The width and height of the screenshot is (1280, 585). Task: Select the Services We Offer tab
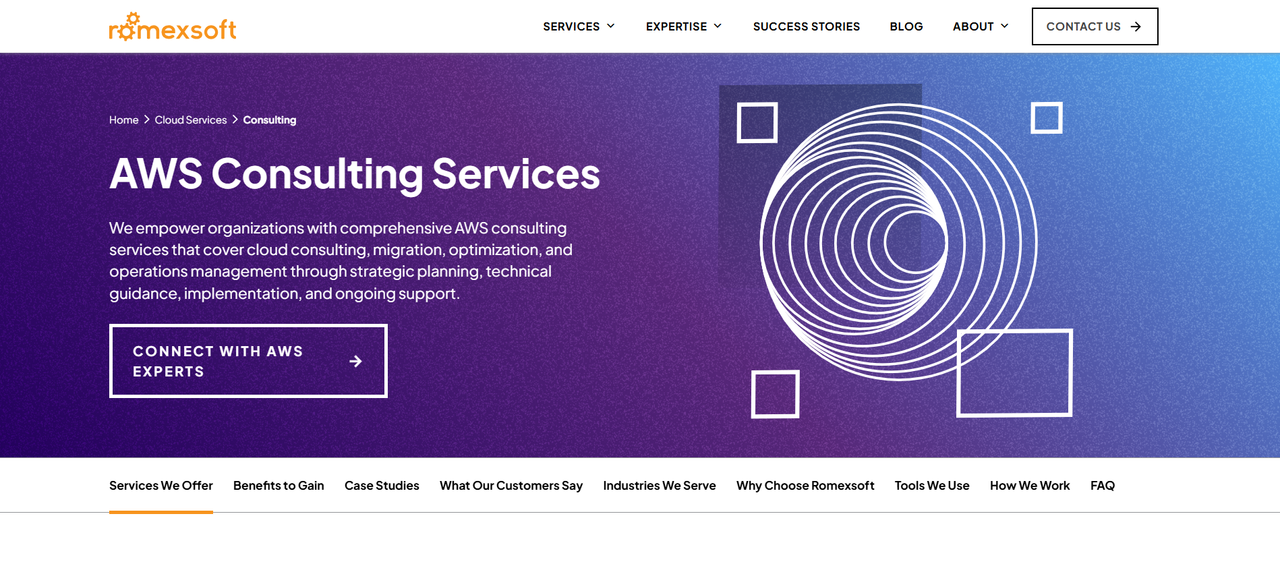point(161,486)
